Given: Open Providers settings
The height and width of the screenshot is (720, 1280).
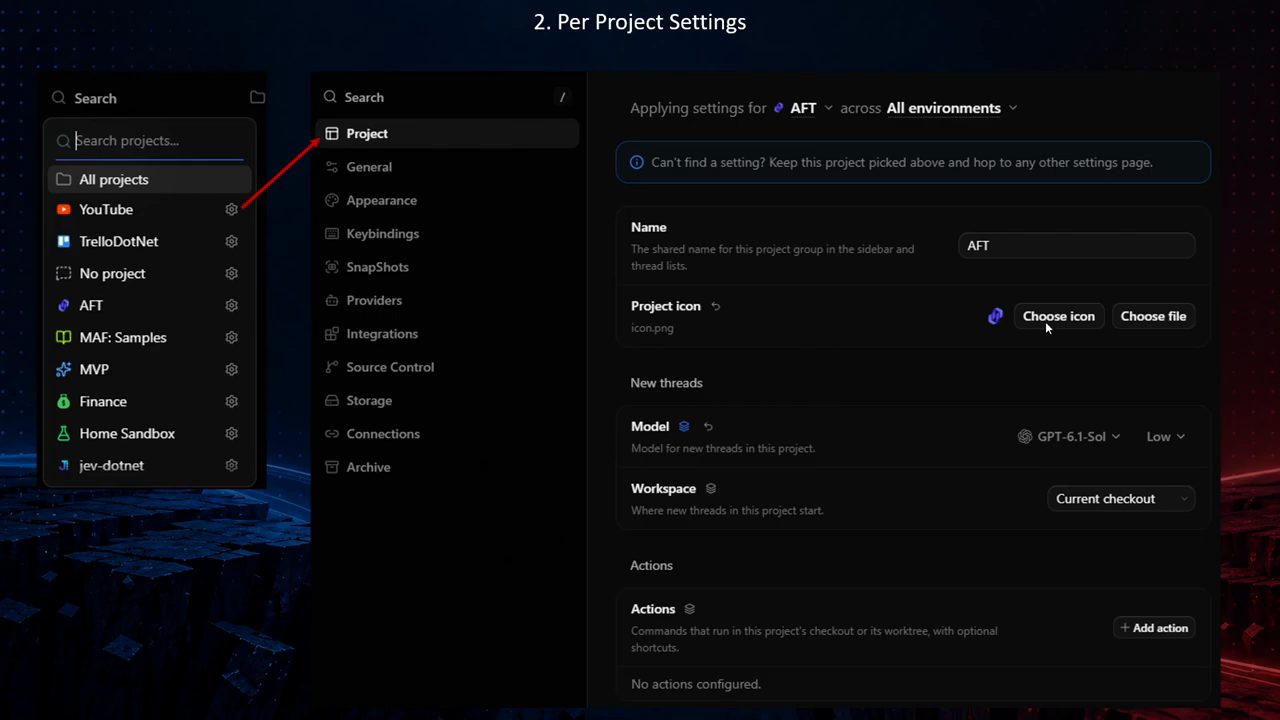Looking at the screenshot, I should click(447, 300).
